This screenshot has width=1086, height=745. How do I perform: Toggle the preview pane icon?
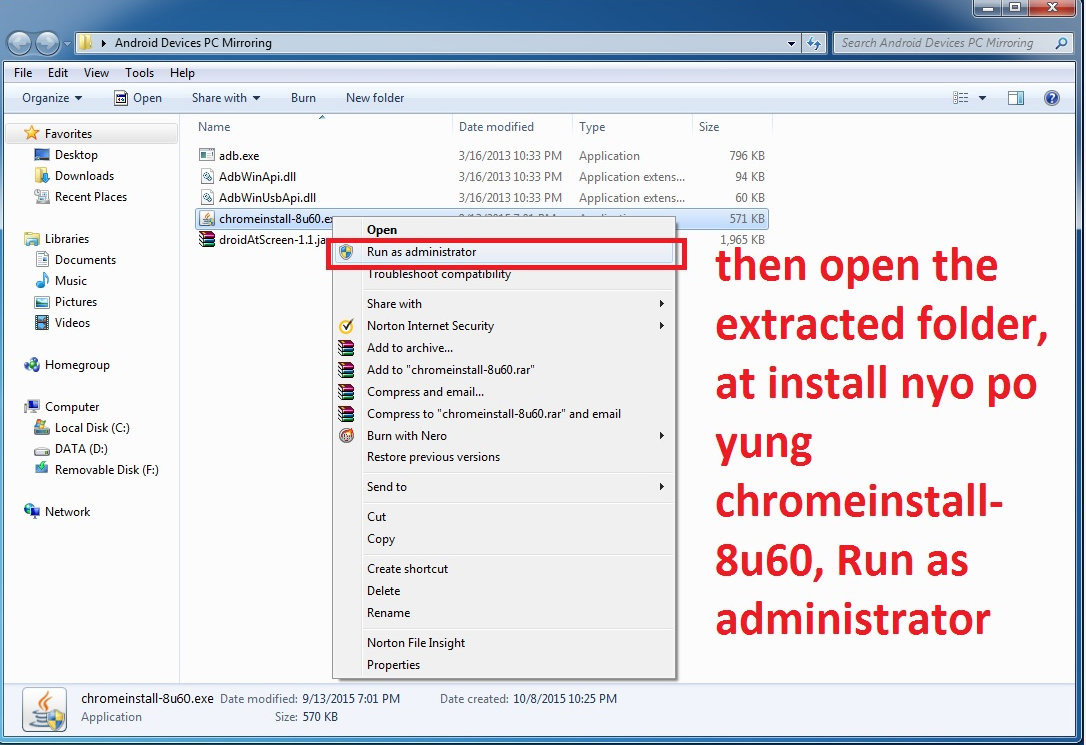(x=1016, y=98)
